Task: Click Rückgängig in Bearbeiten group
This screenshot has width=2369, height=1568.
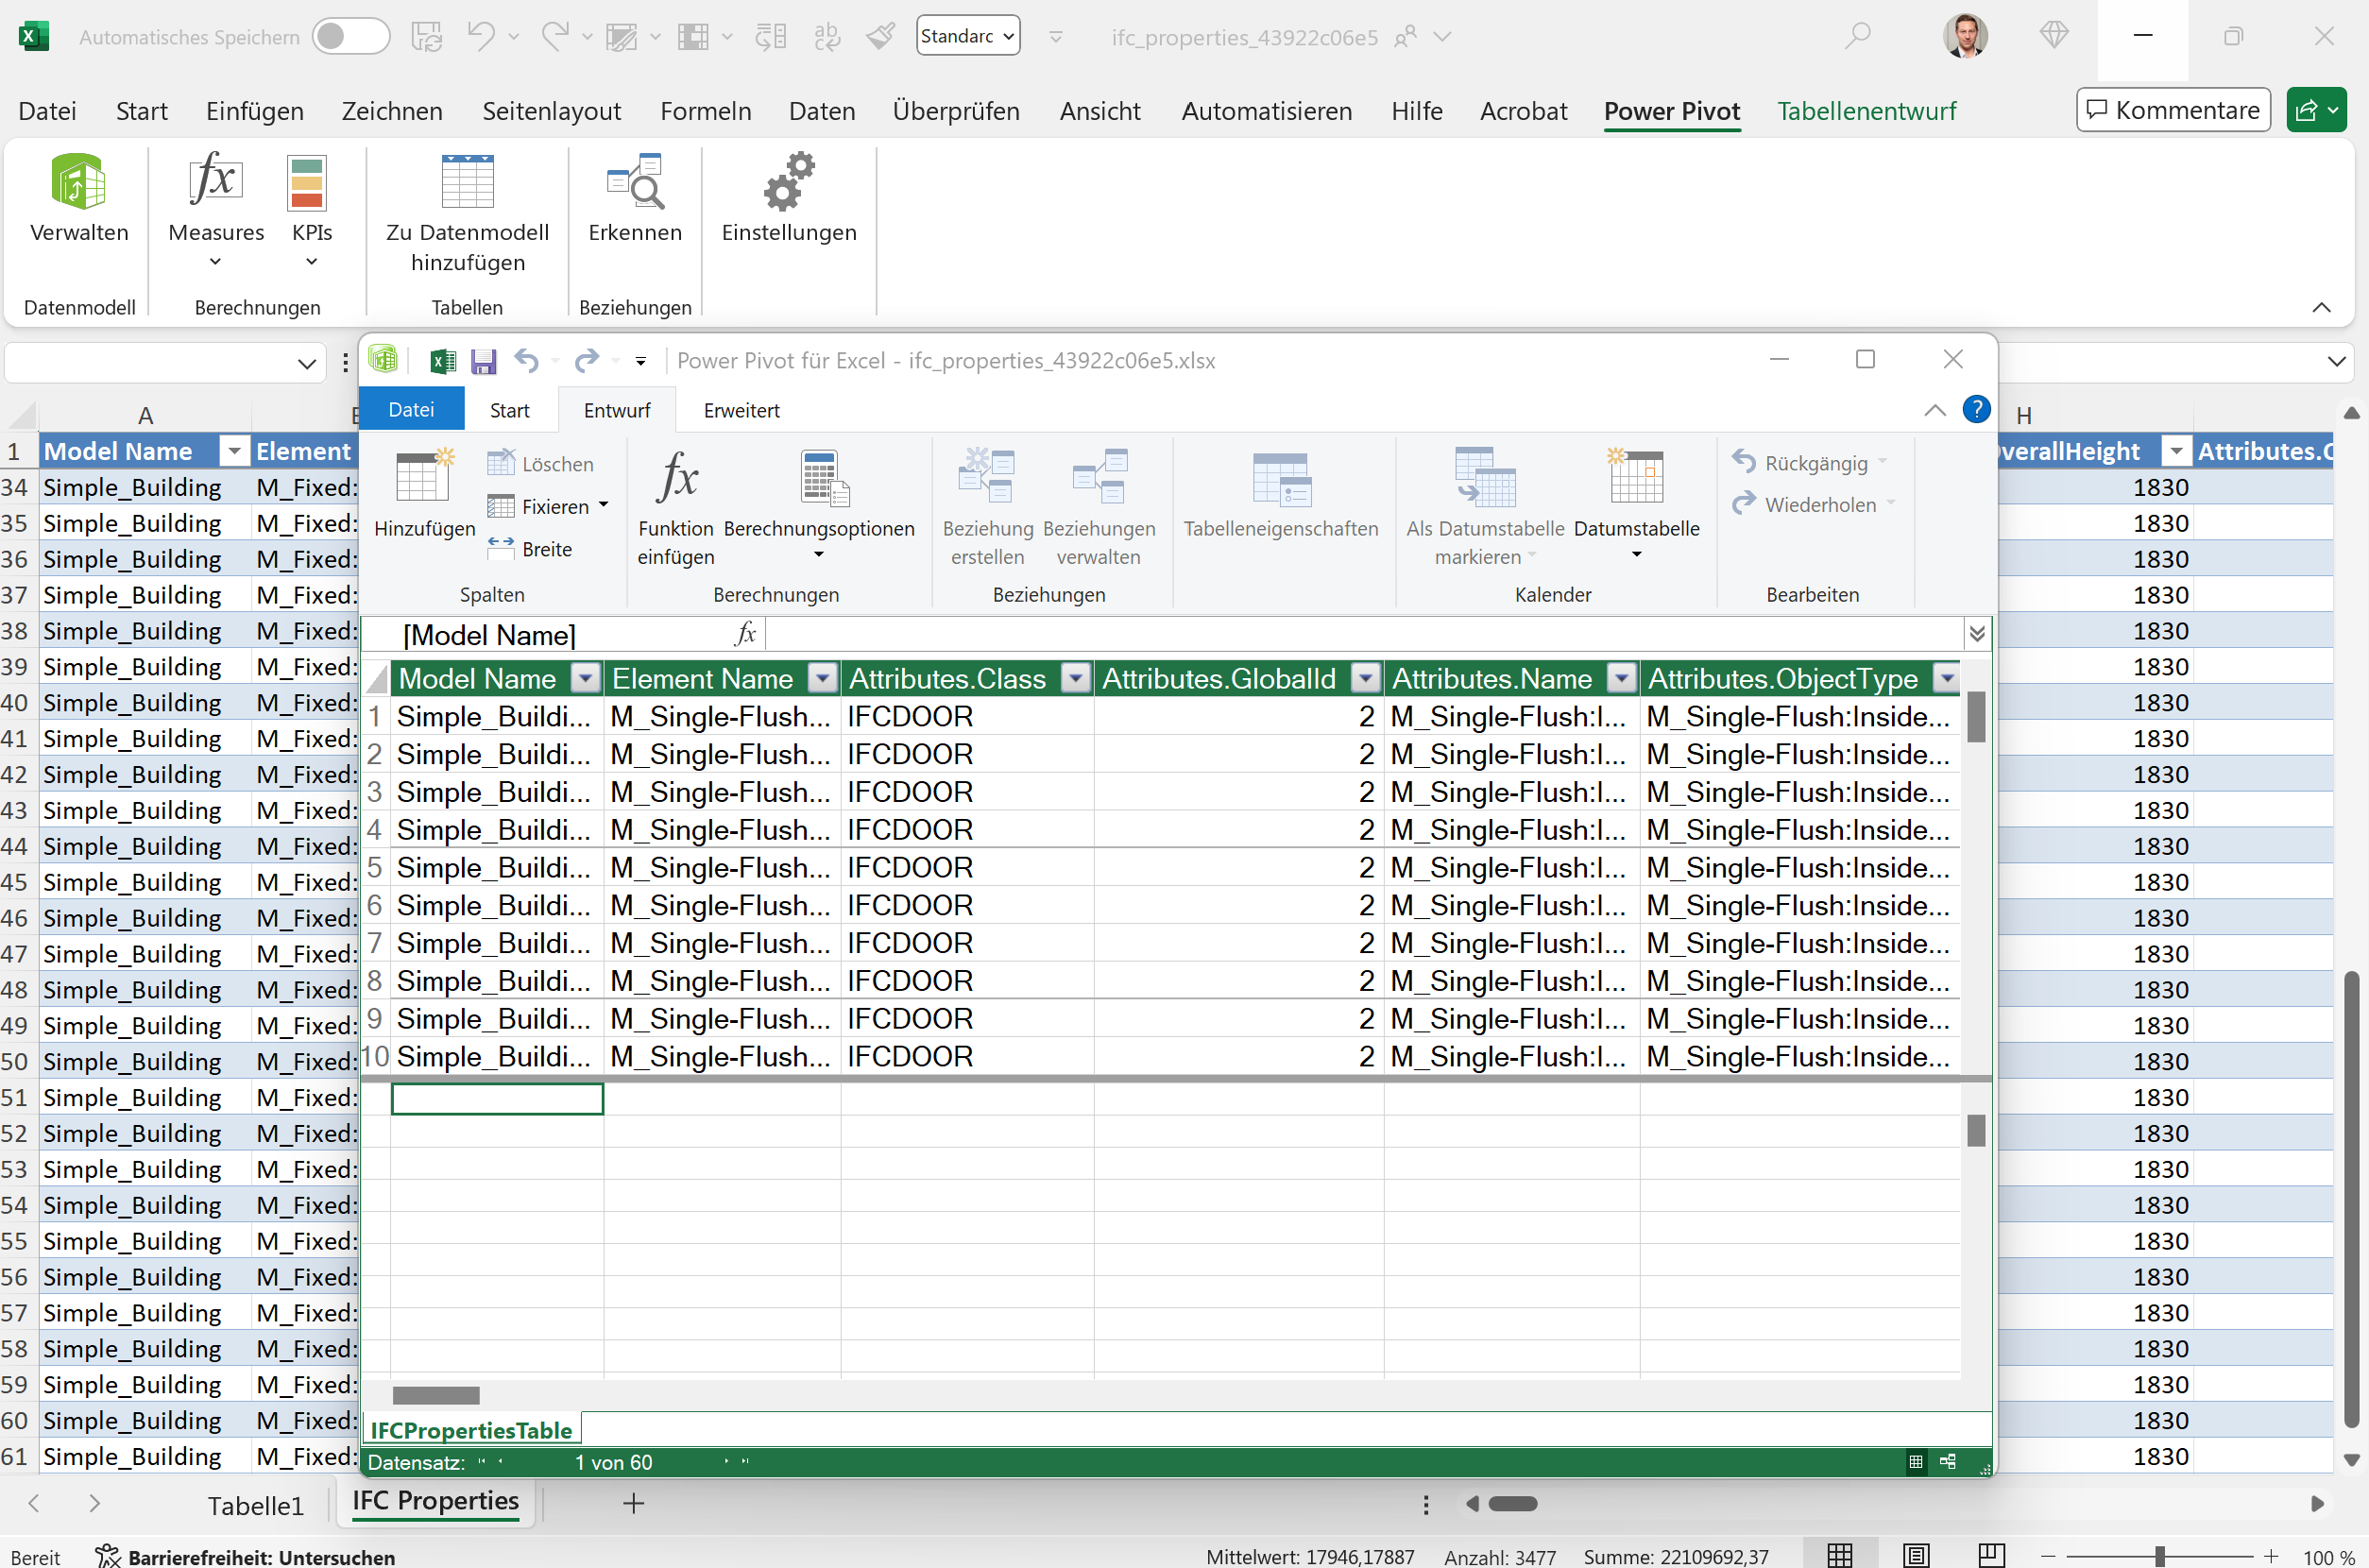Action: click(1808, 463)
